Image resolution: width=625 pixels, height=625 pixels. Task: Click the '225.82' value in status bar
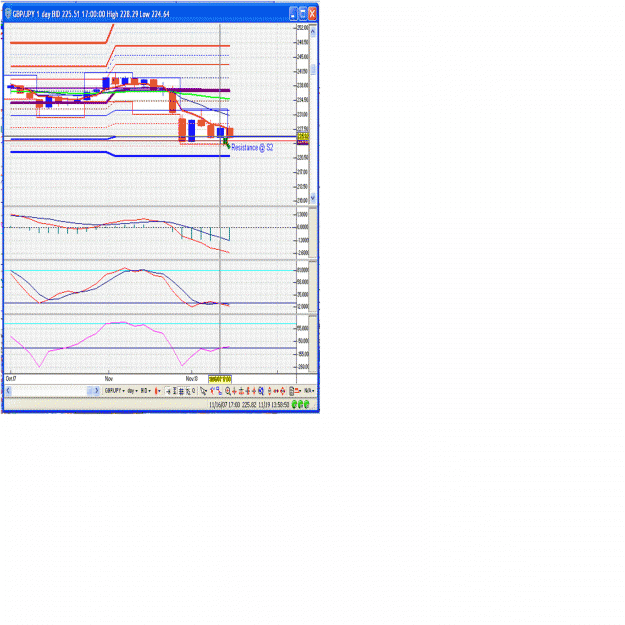249,405
